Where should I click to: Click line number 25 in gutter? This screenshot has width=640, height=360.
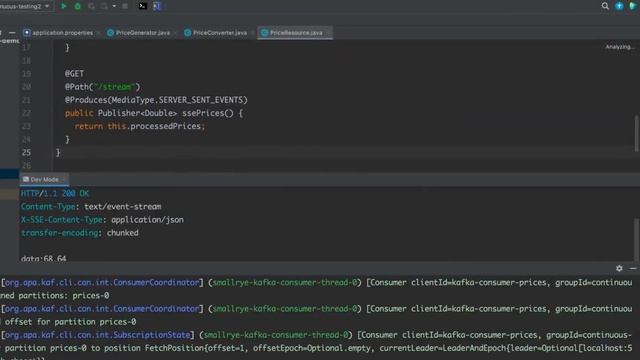pyautogui.click(x=26, y=152)
